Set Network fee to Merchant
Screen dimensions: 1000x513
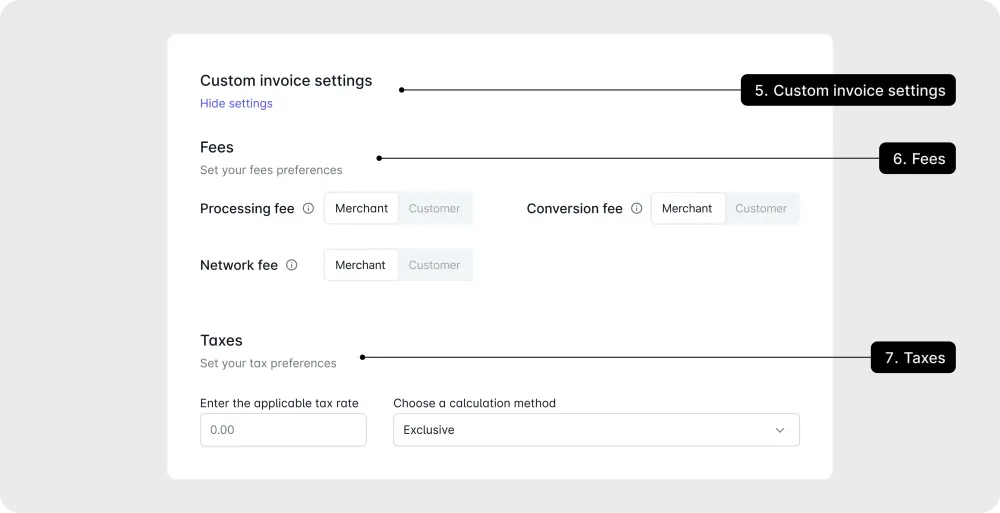361,265
